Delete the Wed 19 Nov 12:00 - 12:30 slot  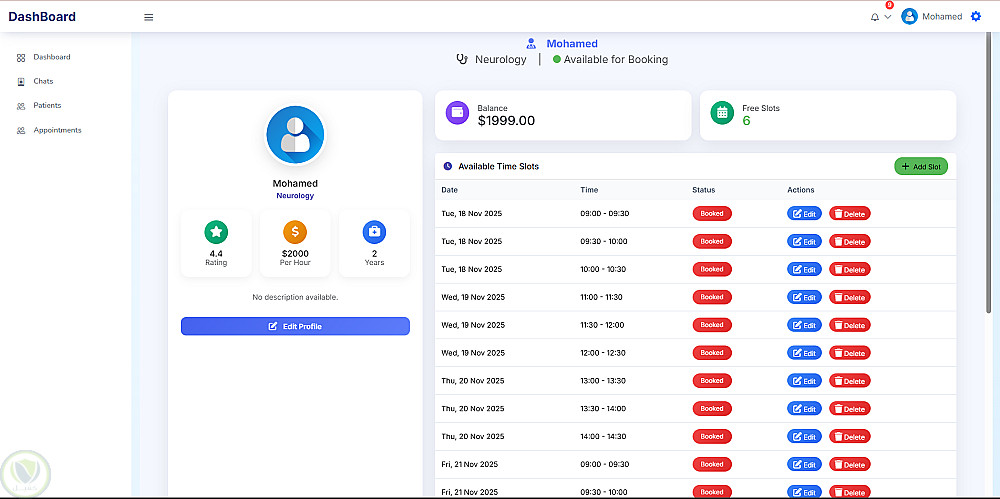coord(849,353)
